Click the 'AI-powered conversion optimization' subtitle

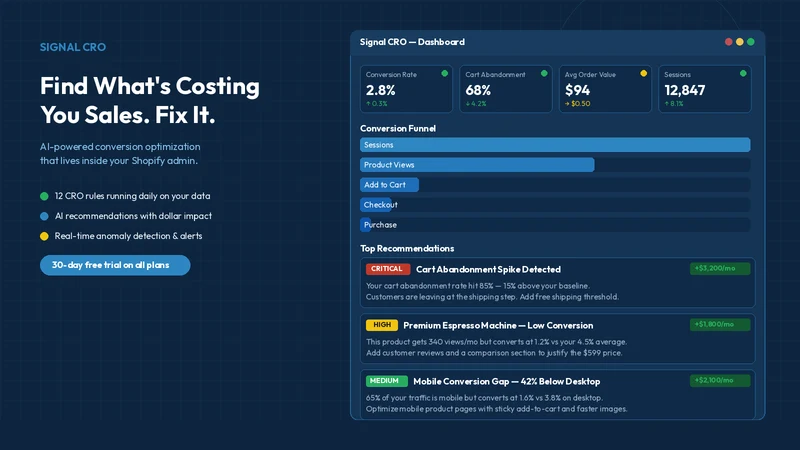[x=120, y=154]
